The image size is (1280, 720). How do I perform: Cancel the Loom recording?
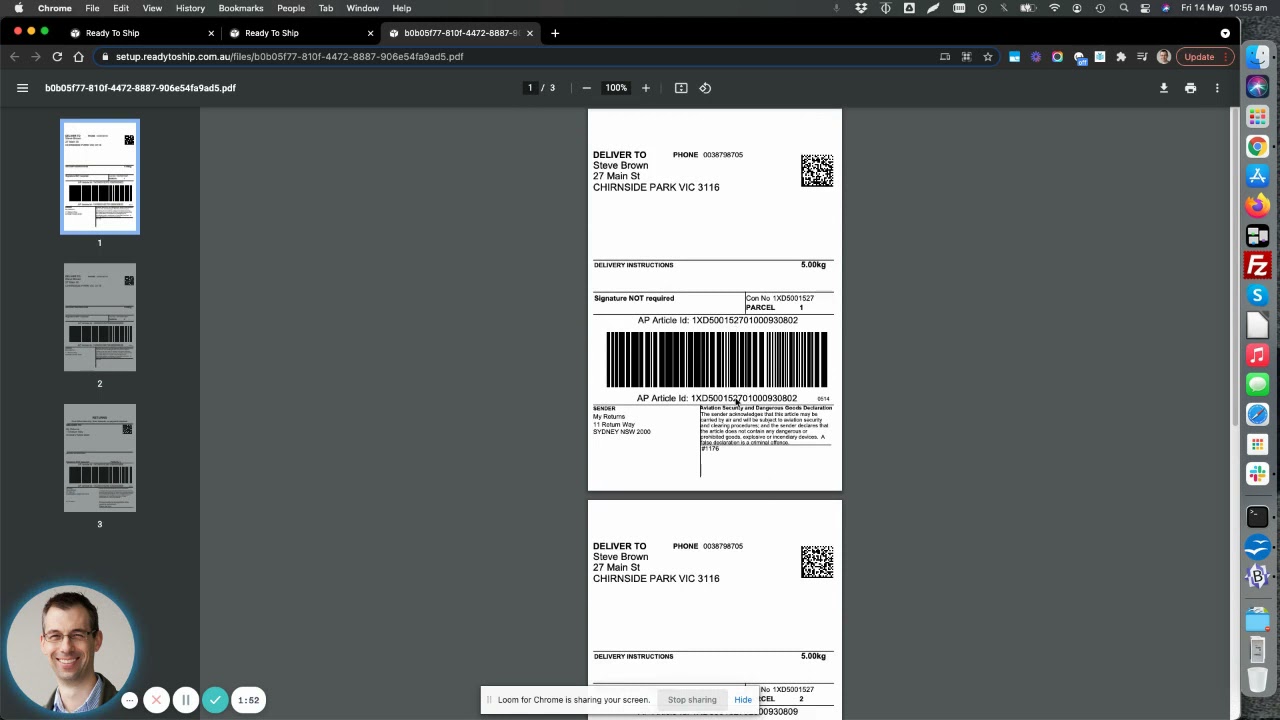tap(156, 700)
